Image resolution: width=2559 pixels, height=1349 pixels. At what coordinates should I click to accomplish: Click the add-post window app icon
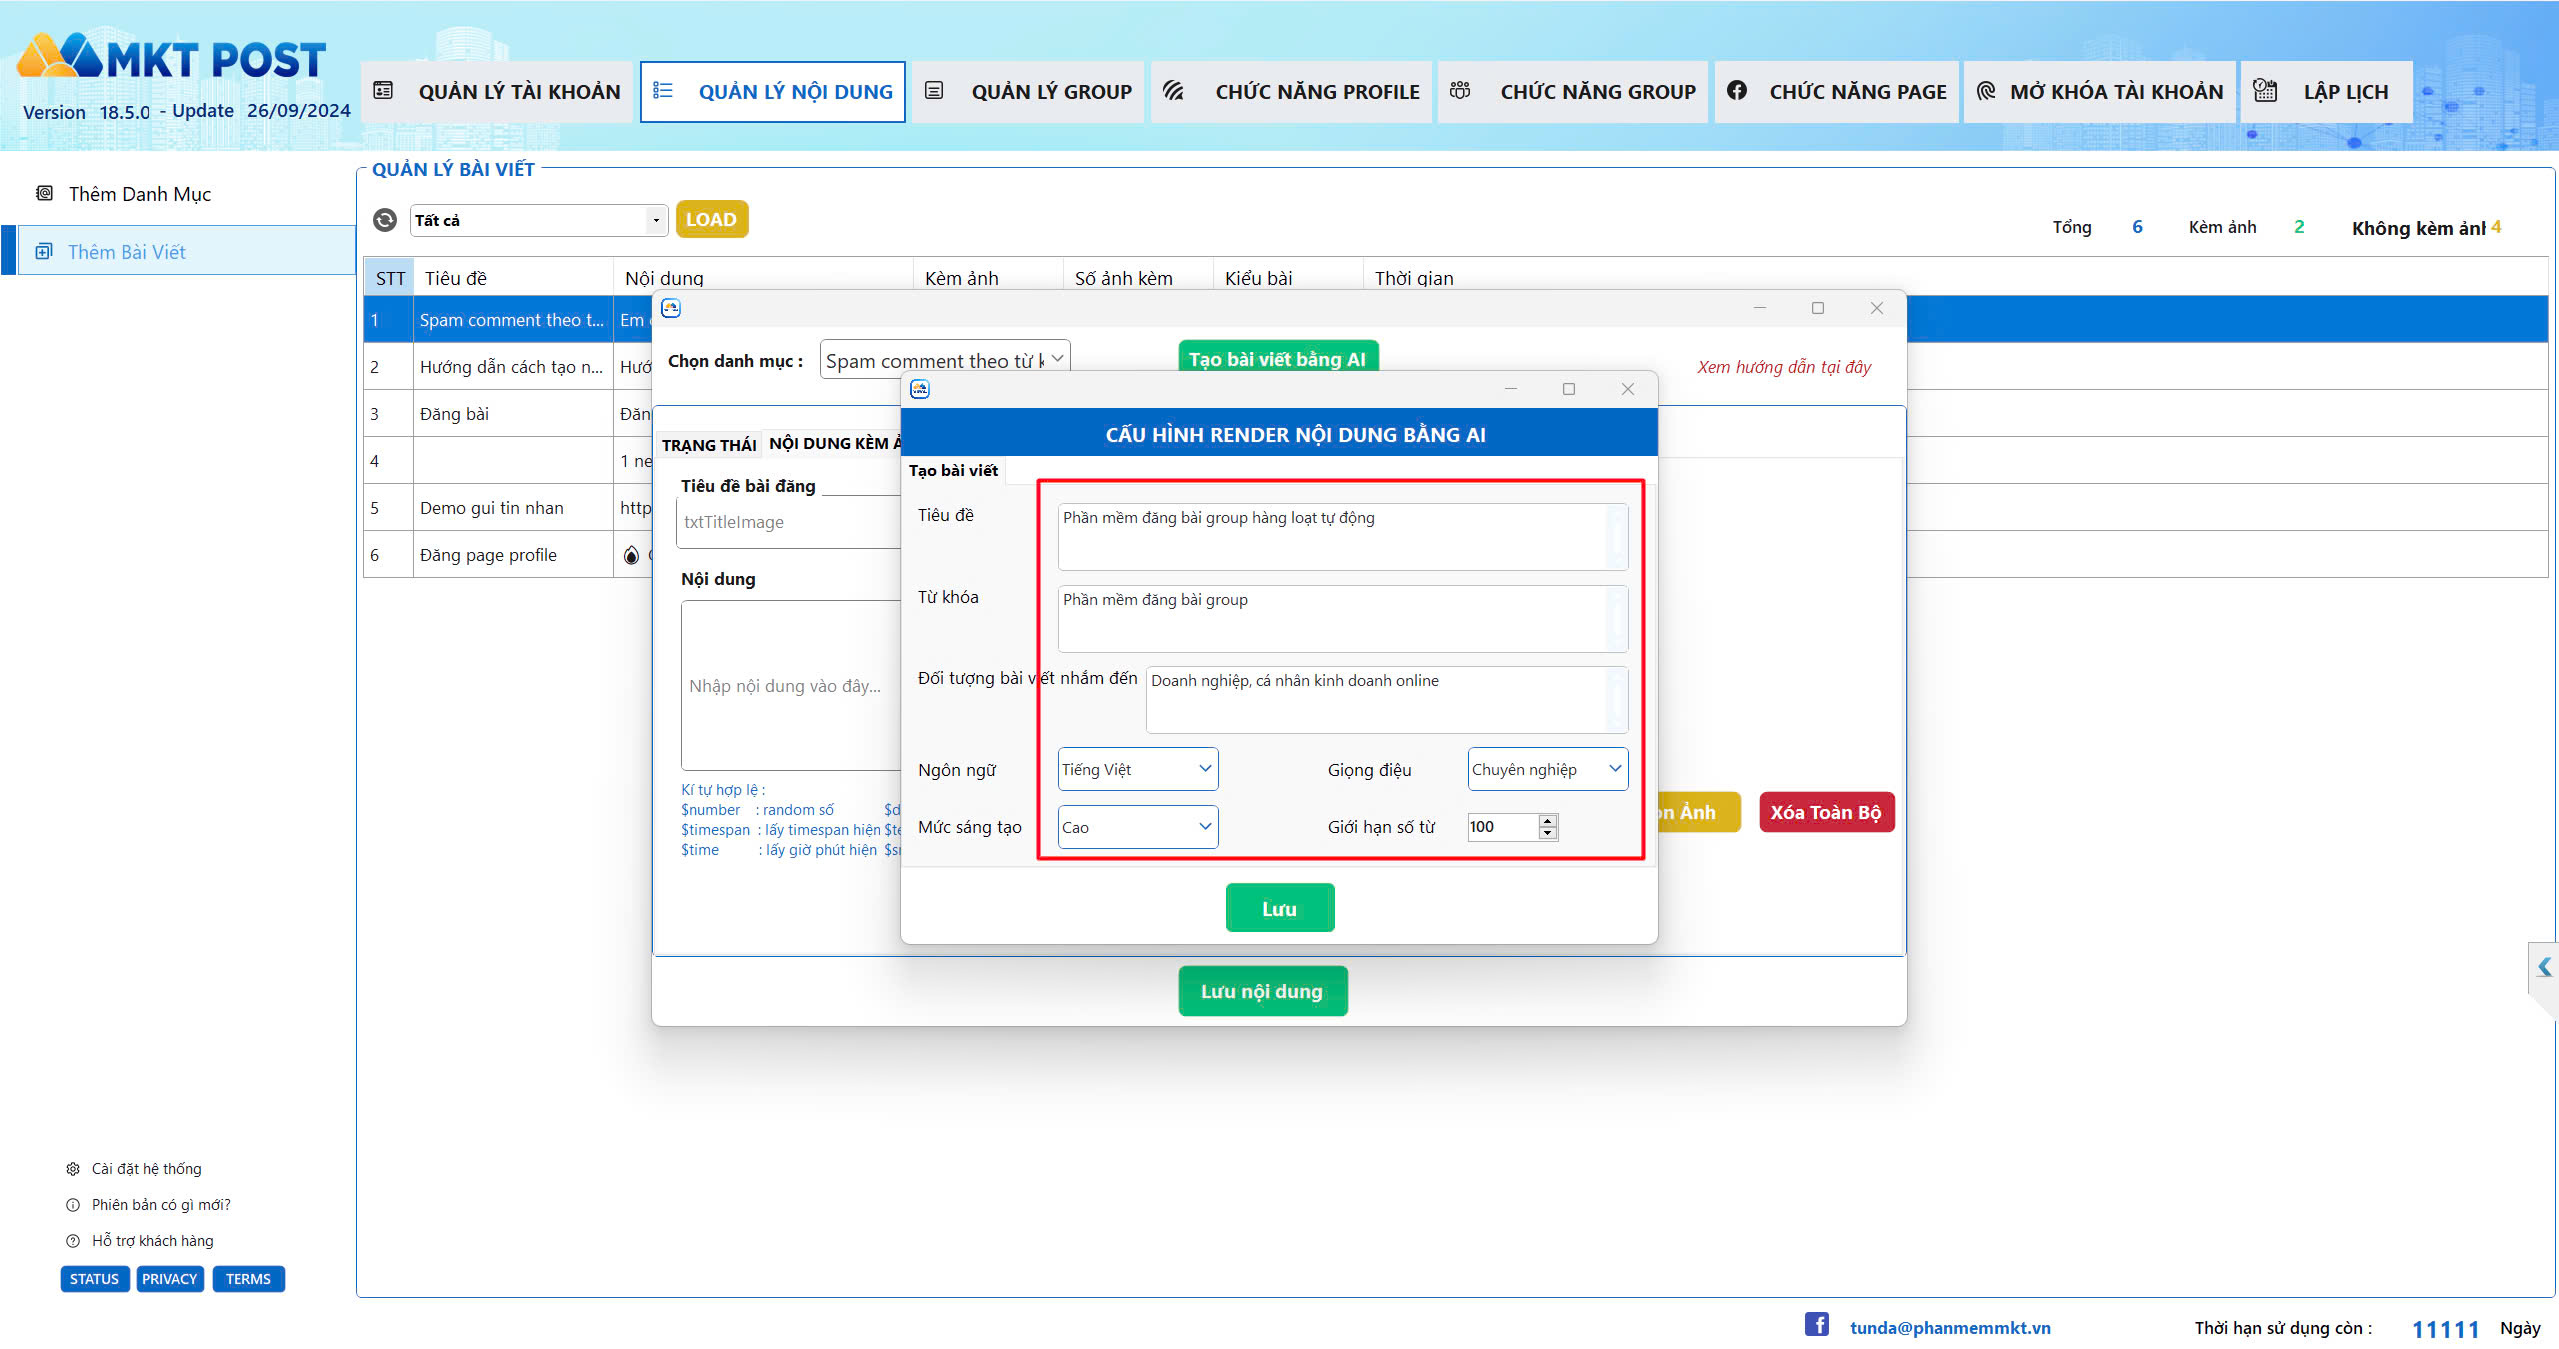[x=671, y=308]
